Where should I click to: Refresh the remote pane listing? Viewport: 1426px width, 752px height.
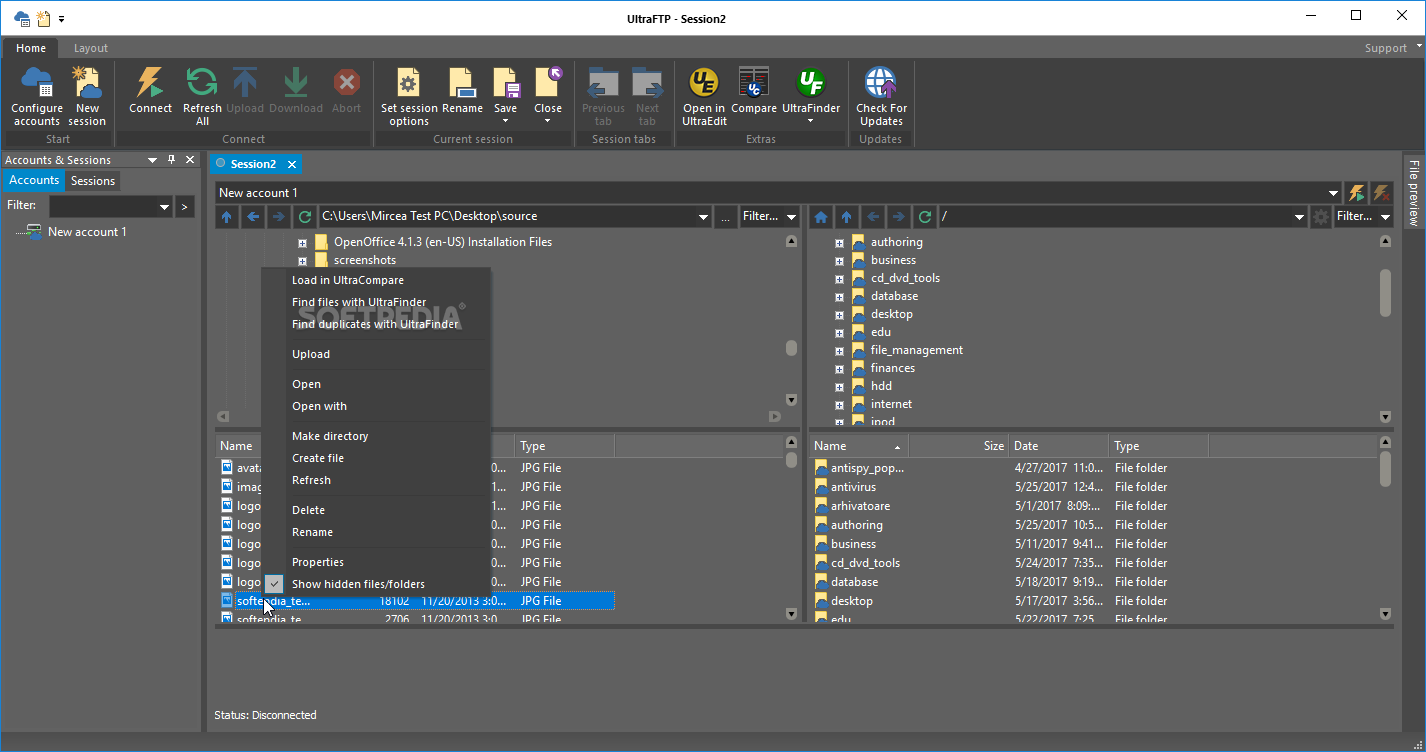click(x=925, y=216)
